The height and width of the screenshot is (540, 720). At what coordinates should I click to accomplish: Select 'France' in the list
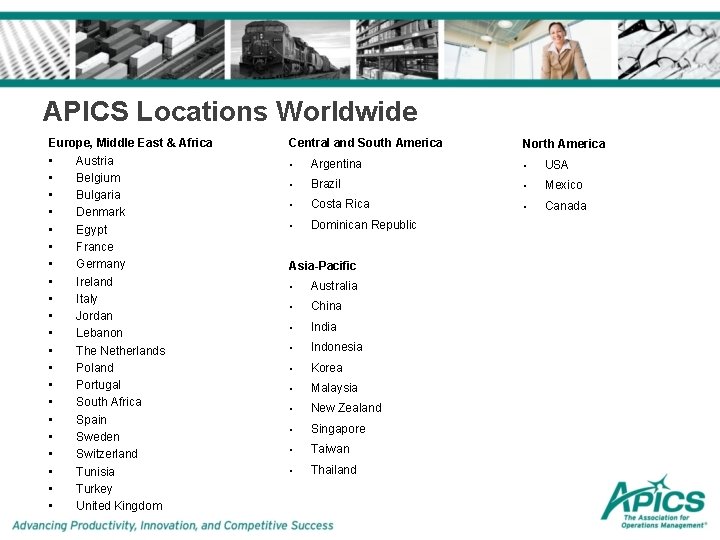95,247
